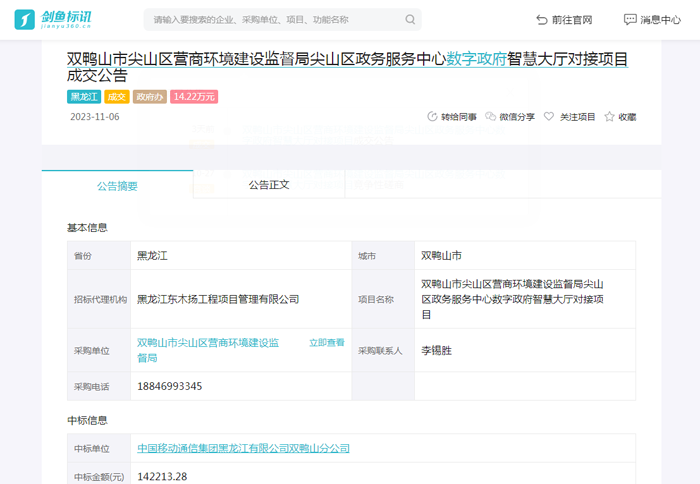Click 转给同事 text

459,117
